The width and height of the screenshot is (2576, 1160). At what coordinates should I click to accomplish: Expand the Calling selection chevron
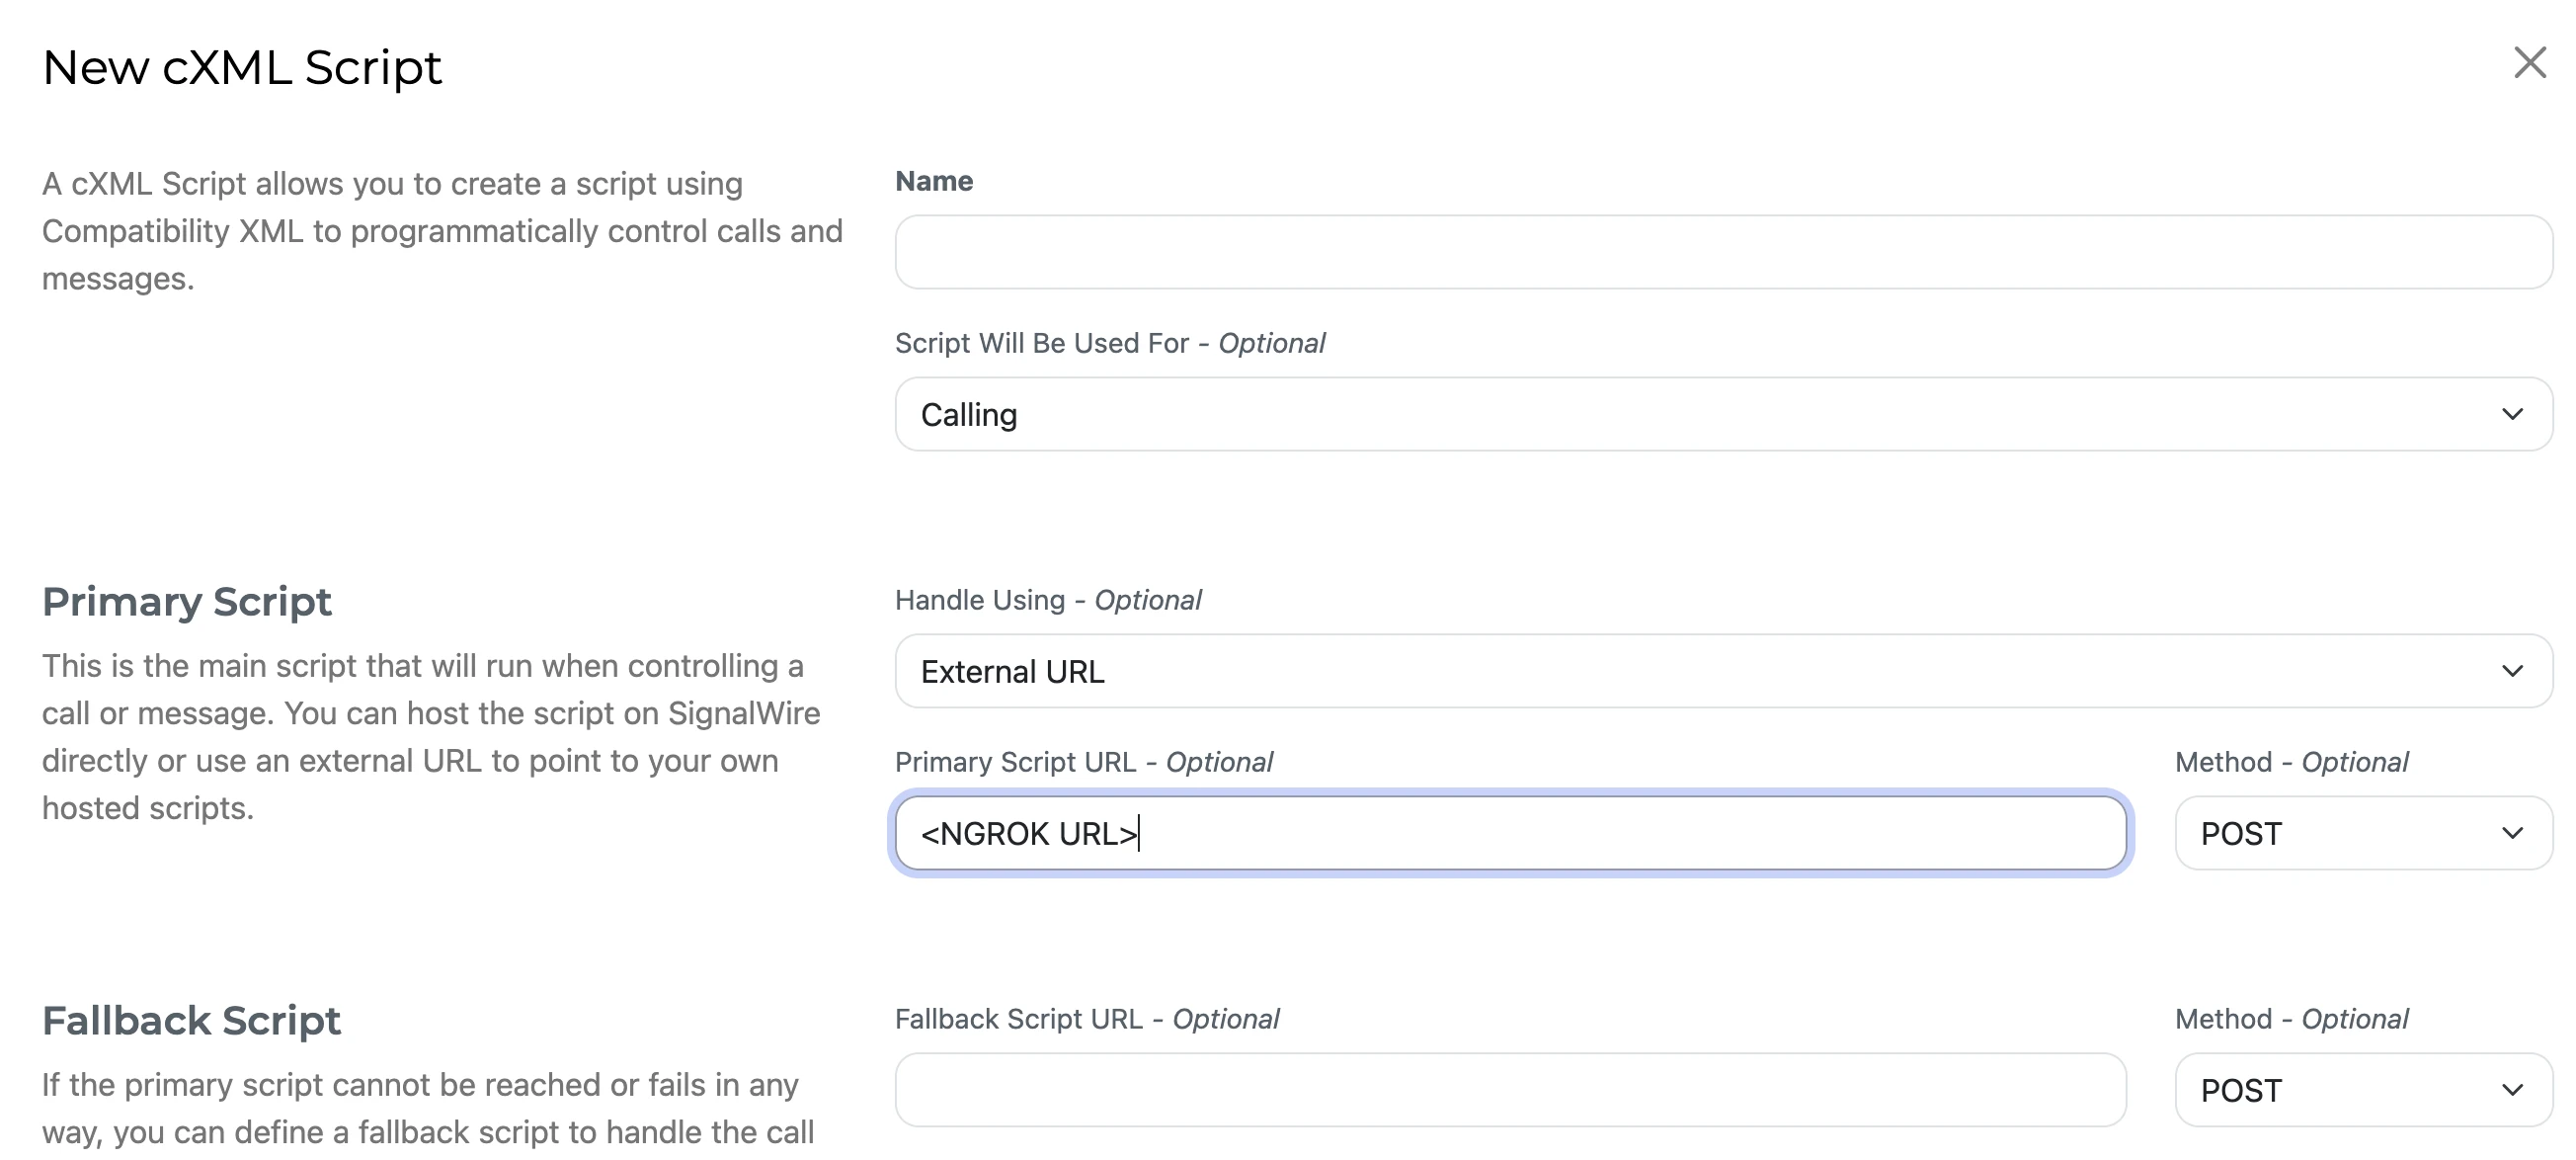coord(2513,413)
